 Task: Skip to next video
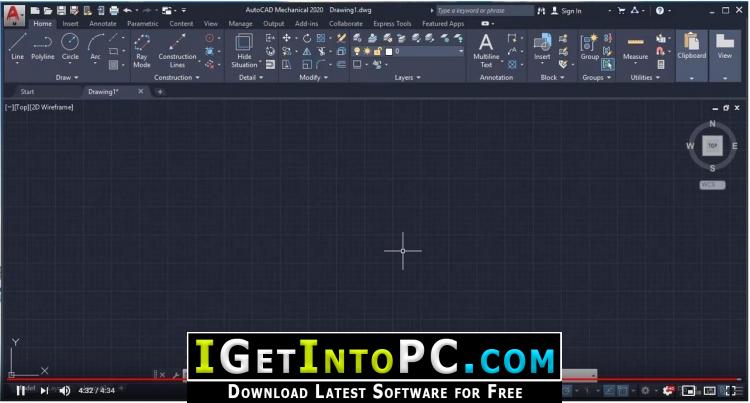44,391
